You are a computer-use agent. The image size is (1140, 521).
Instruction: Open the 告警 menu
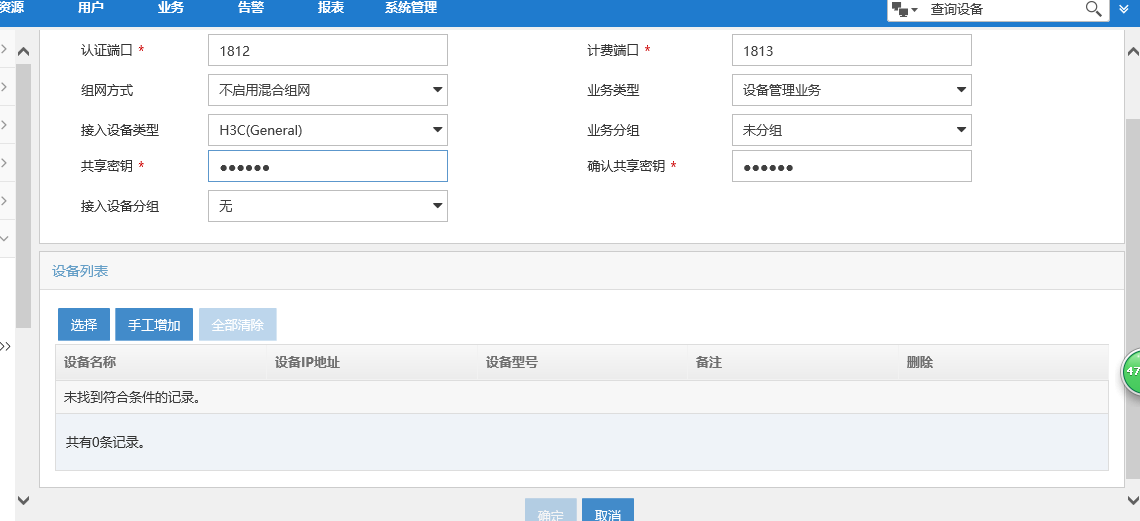click(x=252, y=9)
